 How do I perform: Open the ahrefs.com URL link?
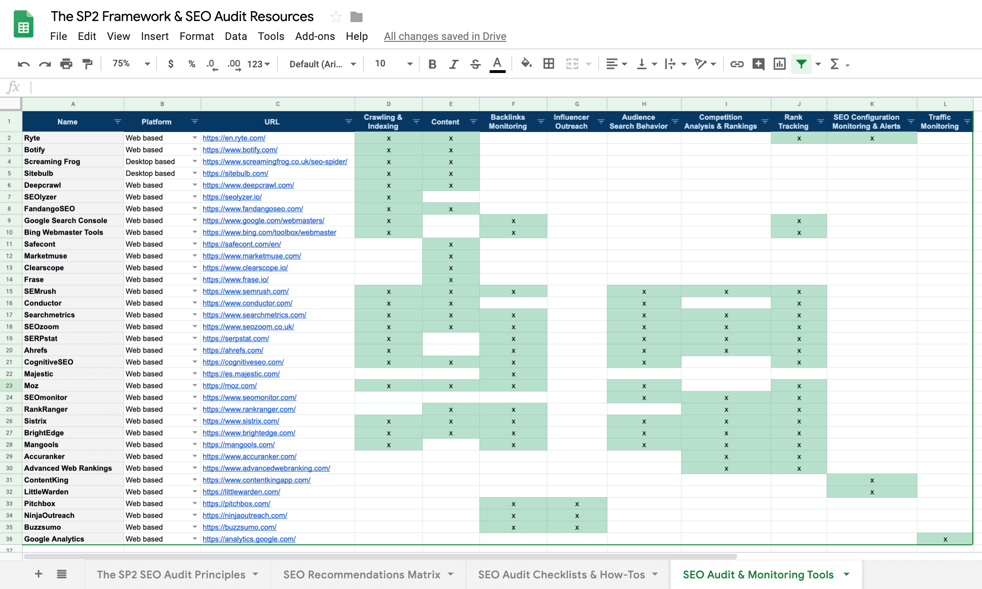click(232, 350)
